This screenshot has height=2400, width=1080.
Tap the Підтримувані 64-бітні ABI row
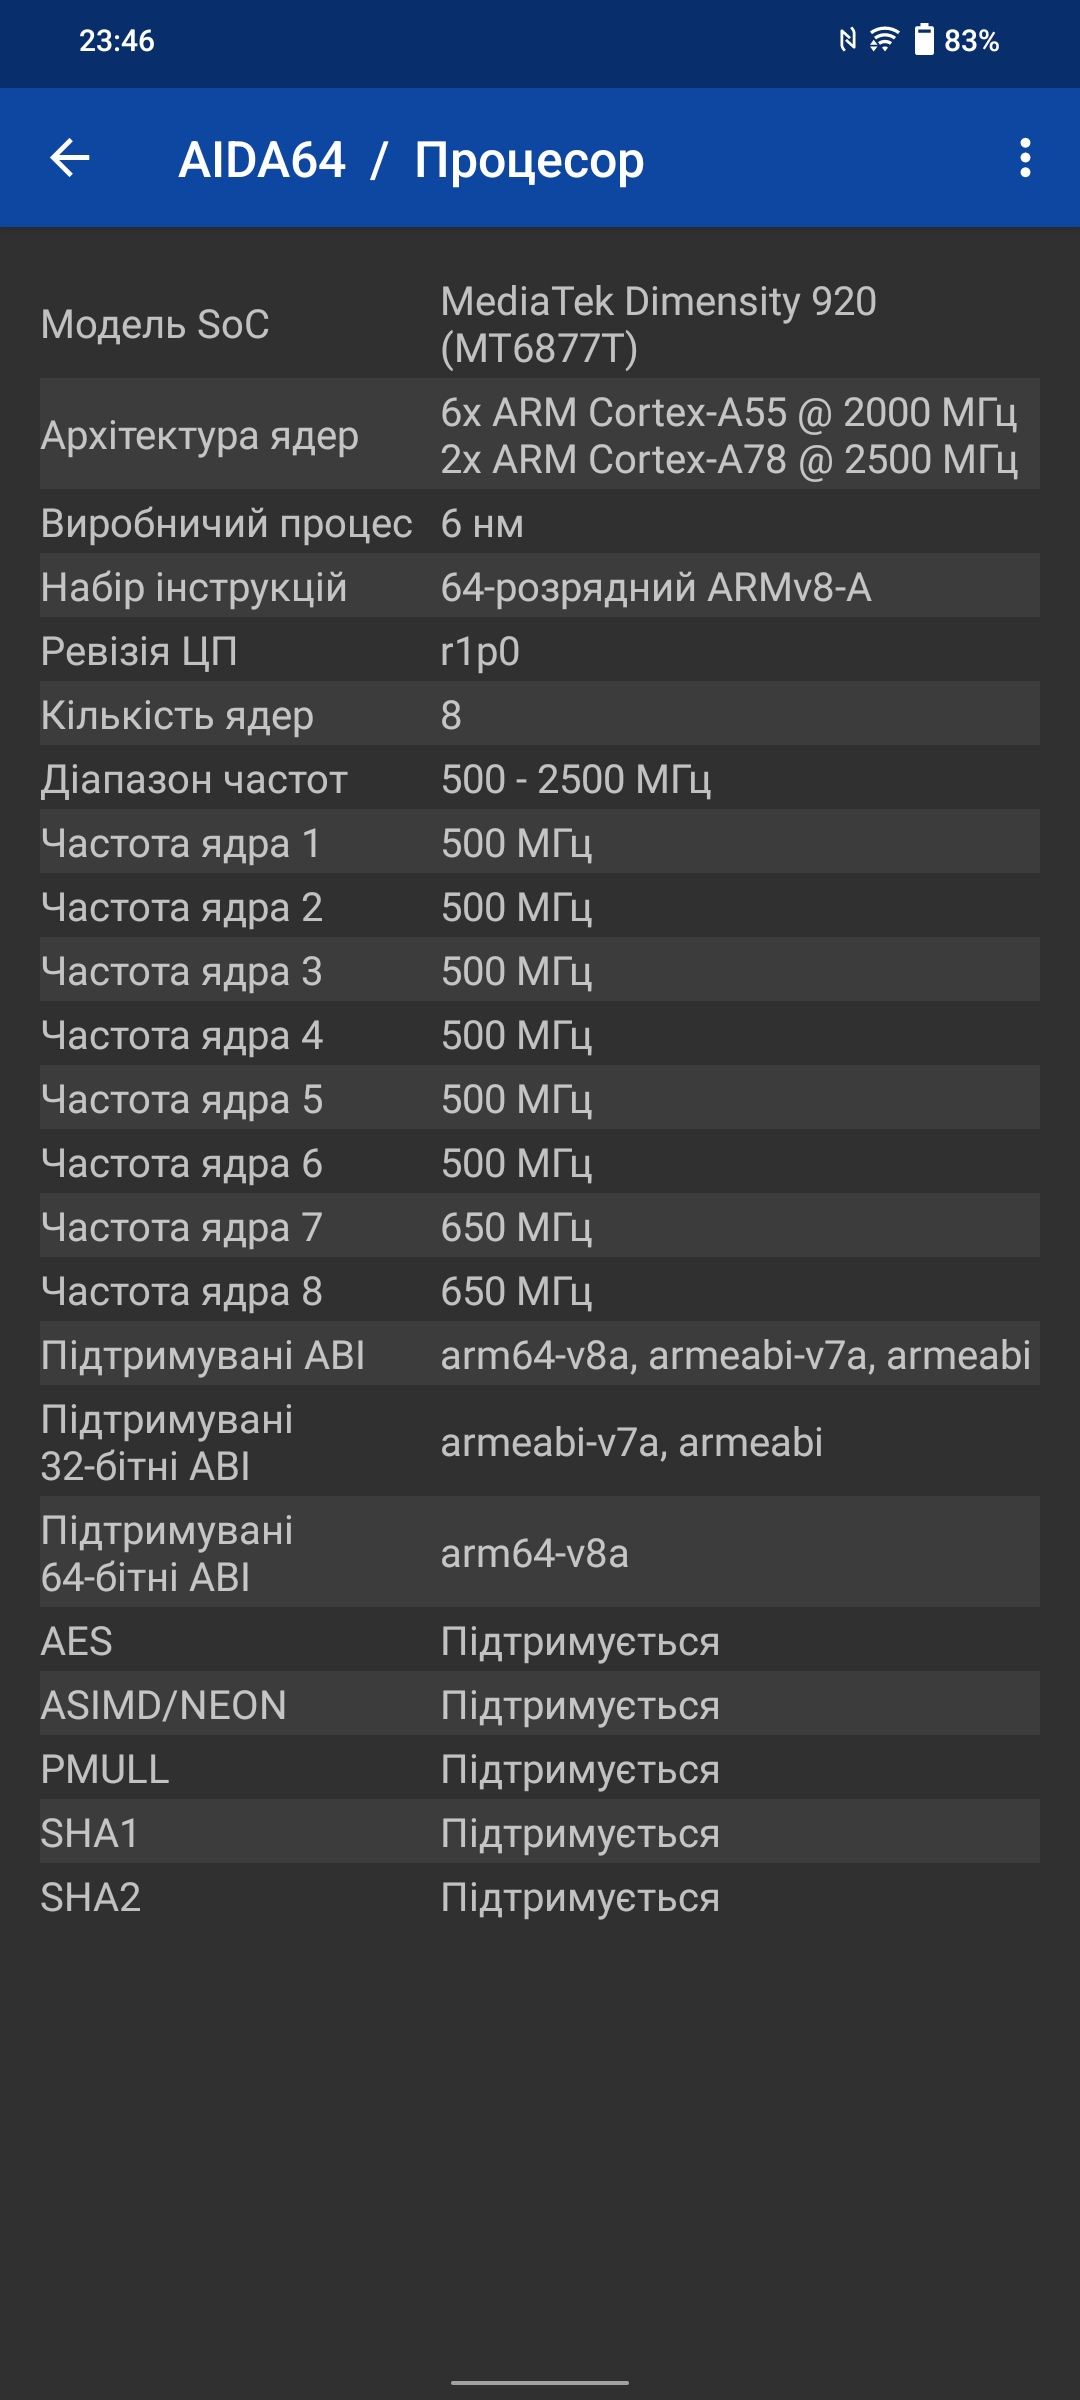pos(540,1553)
